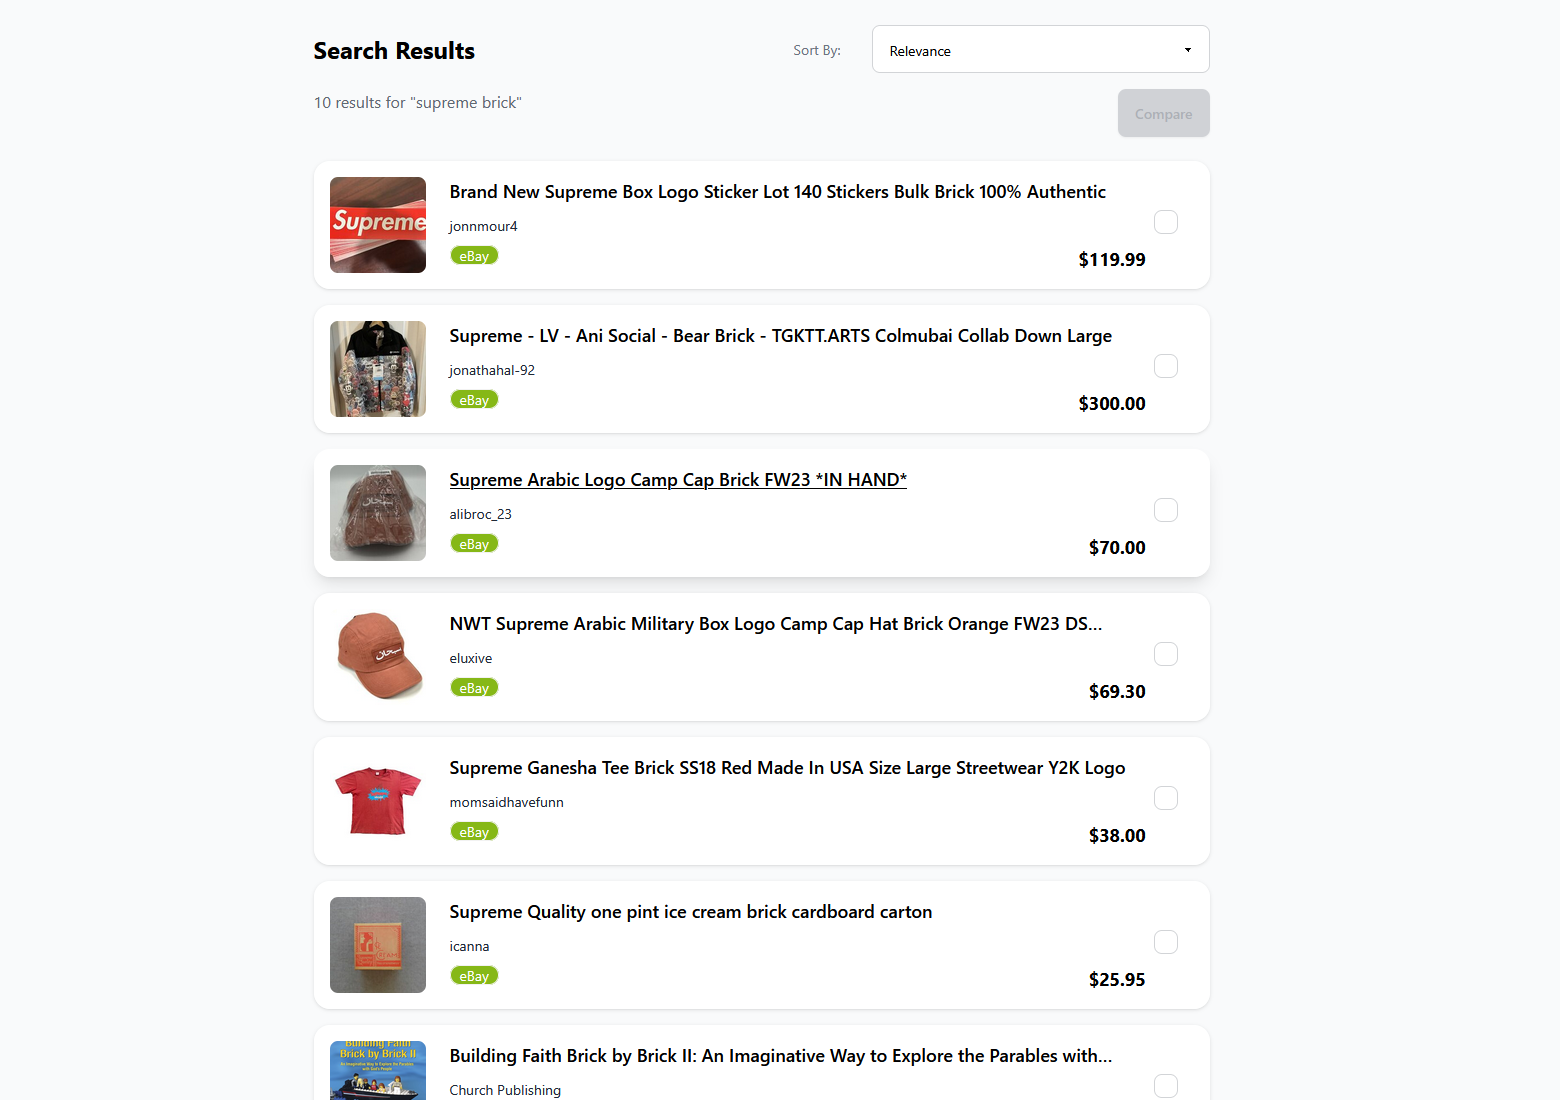Click the eBay badge on sticker listing
The image size is (1560, 1100).
(474, 256)
